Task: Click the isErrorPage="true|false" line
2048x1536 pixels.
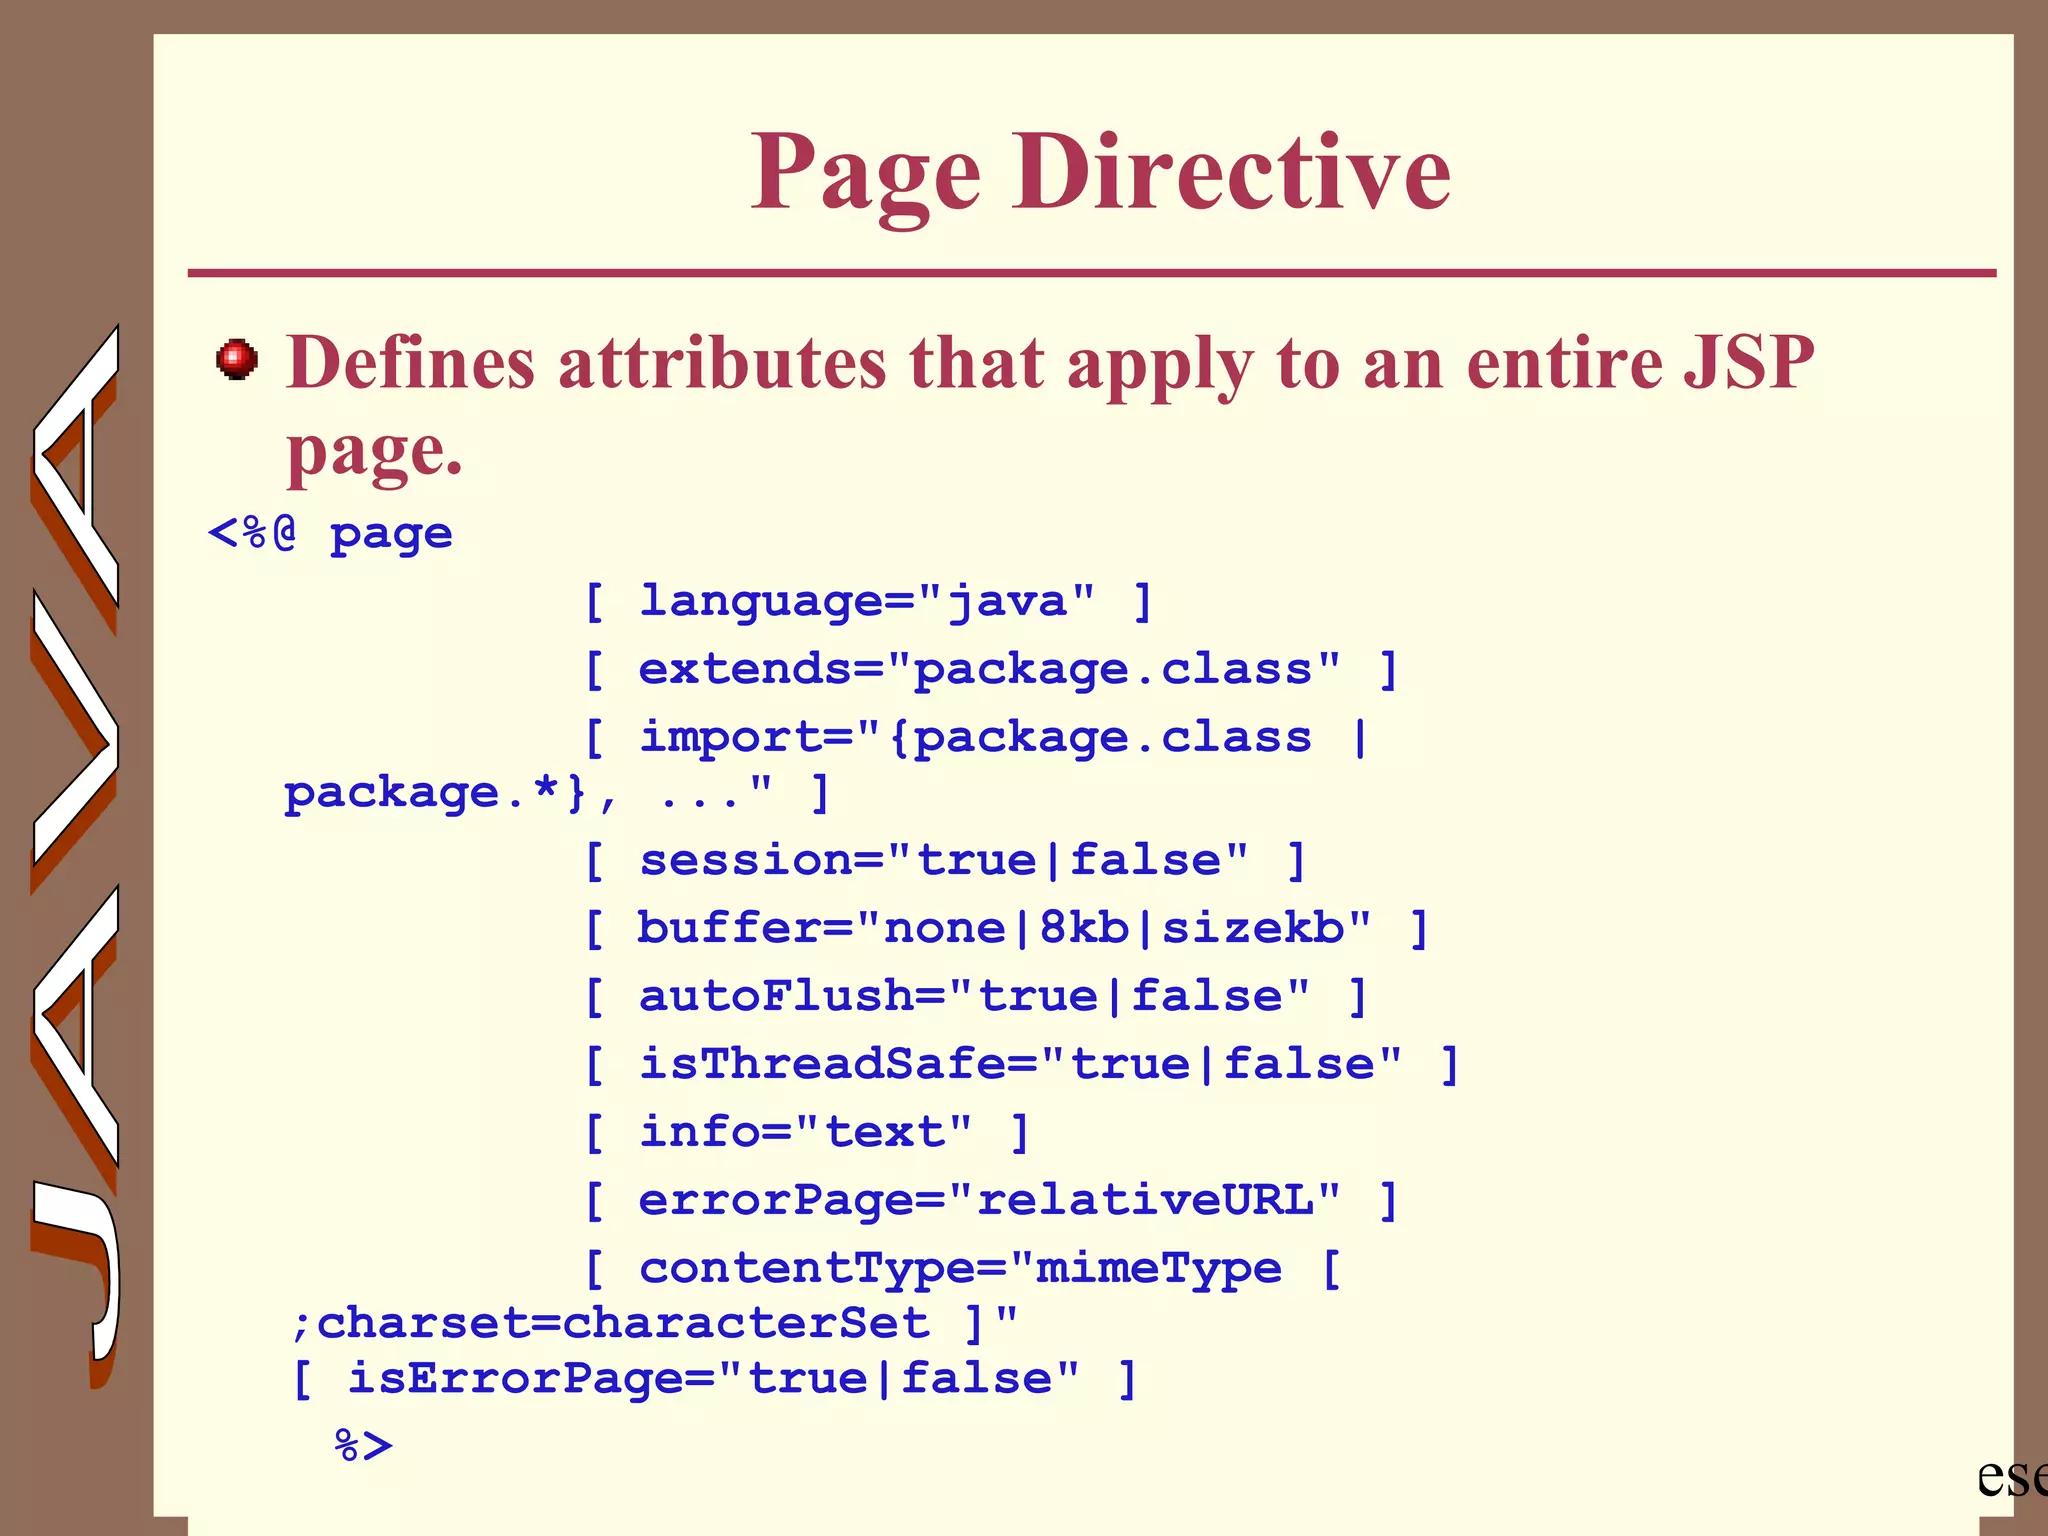Action: pyautogui.click(x=715, y=1380)
